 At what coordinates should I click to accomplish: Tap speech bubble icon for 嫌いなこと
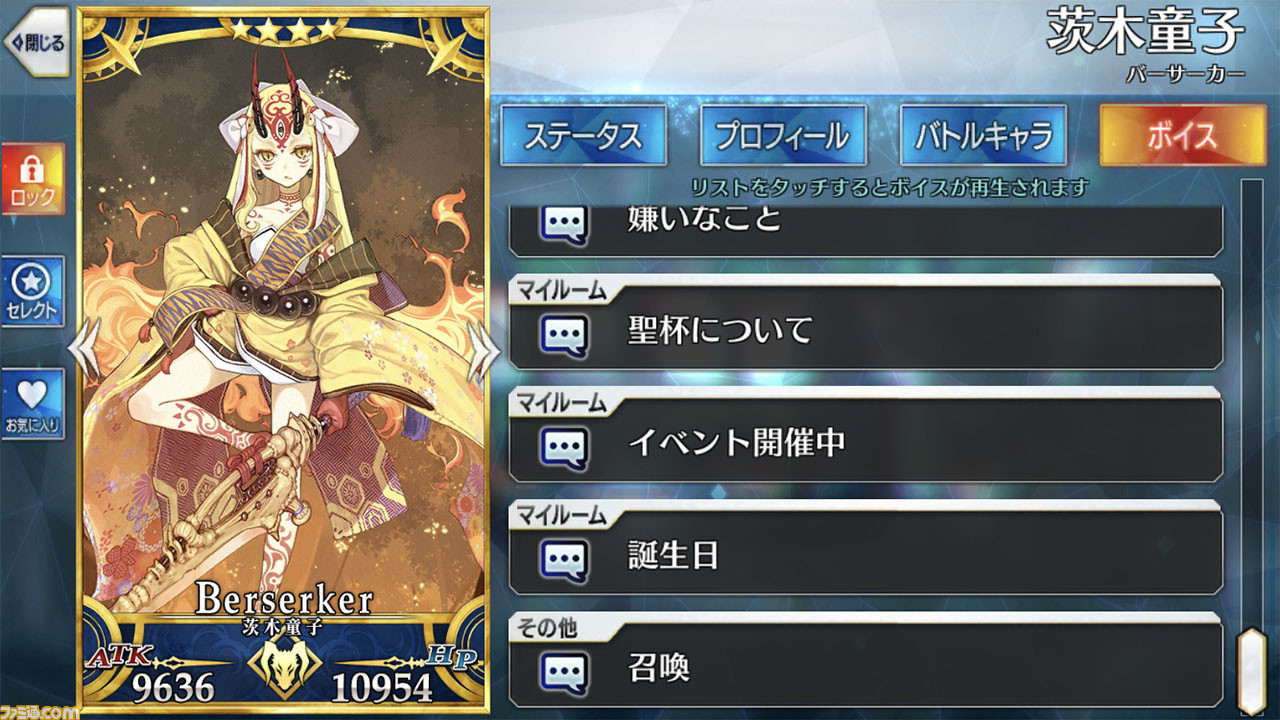[x=565, y=221]
